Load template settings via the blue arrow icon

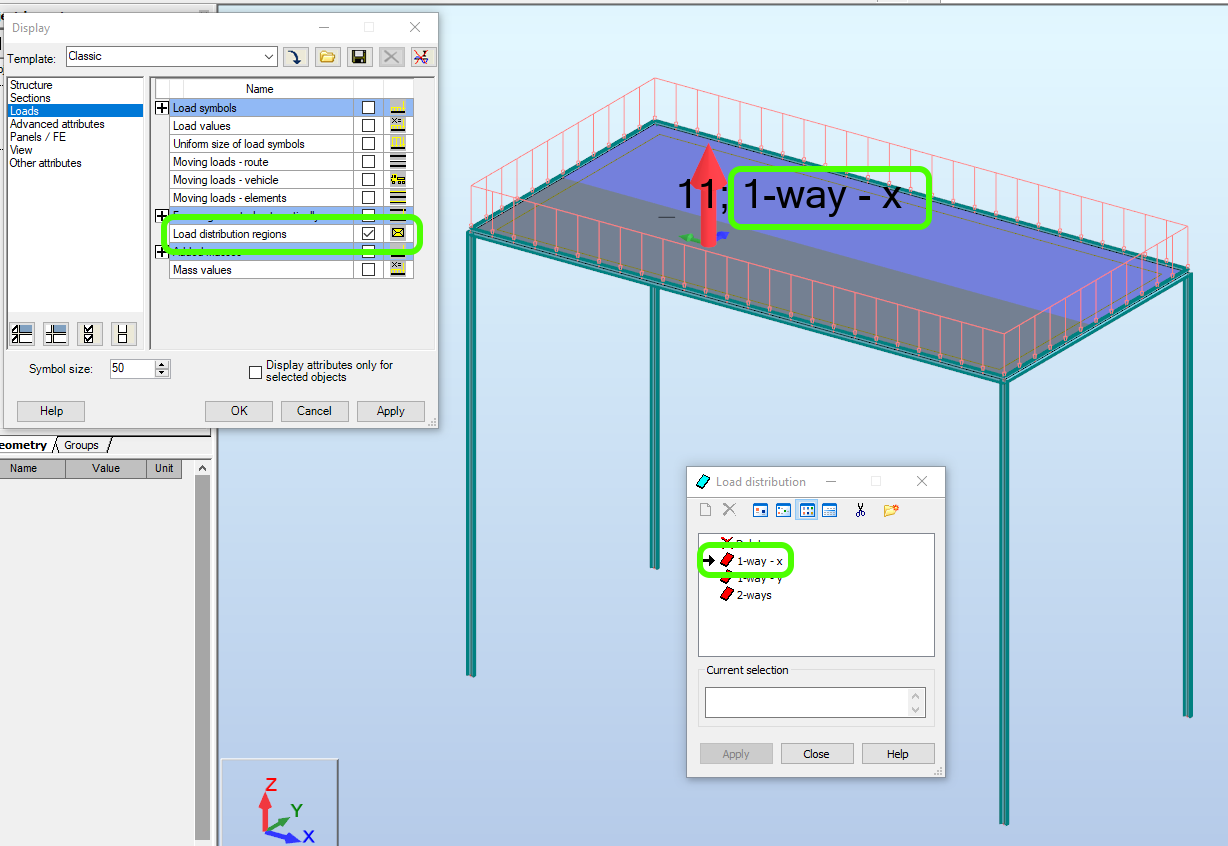point(296,57)
